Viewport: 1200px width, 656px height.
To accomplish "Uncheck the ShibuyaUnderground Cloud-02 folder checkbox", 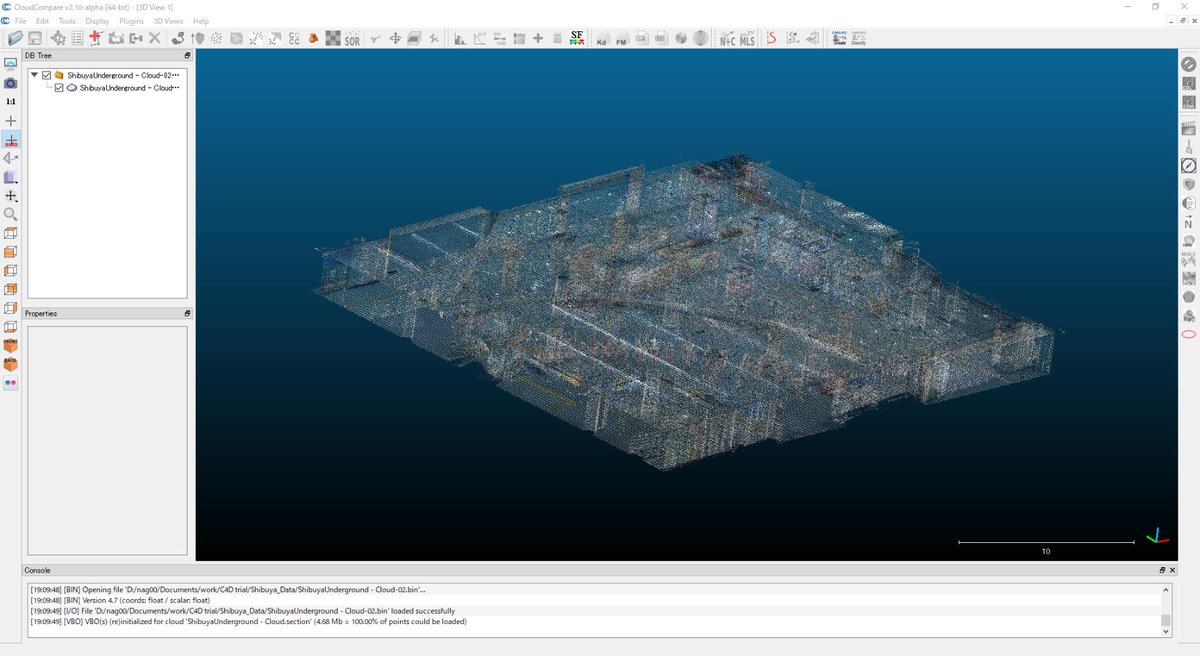I will point(47,75).
